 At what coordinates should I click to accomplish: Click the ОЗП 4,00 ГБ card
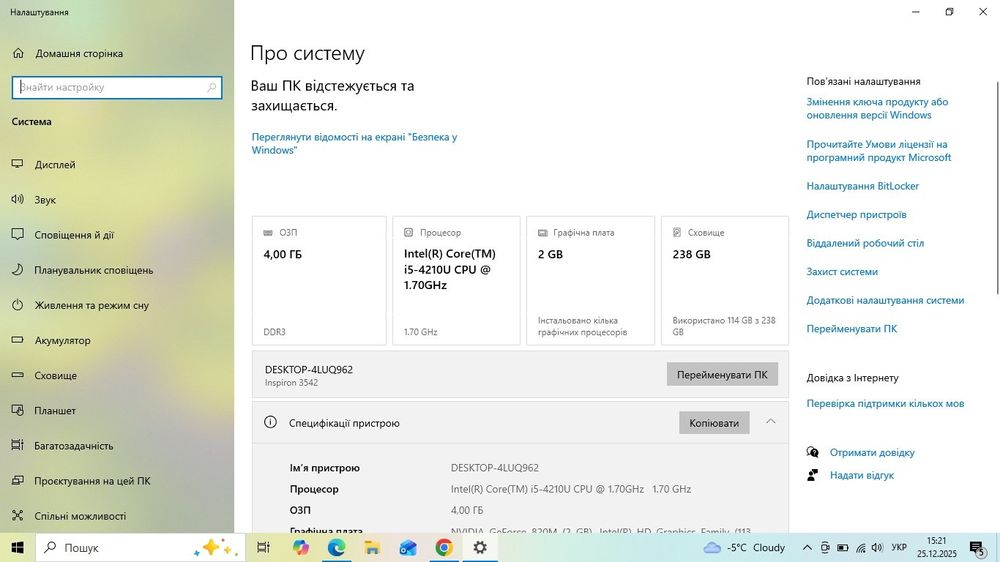pos(319,281)
